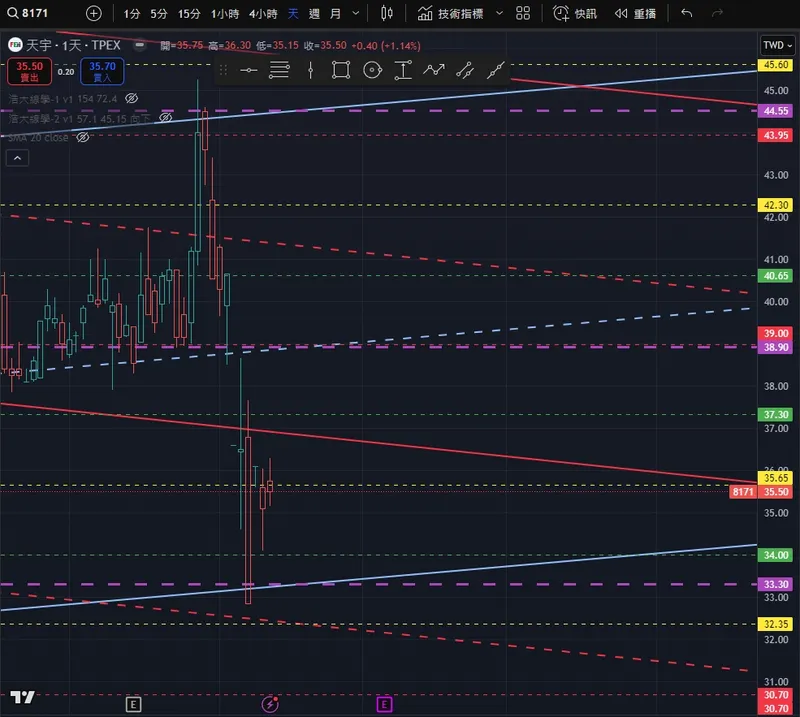This screenshot has width=800, height=717.
Task: Expand the interval list chevron after 月
Action: [356, 14]
